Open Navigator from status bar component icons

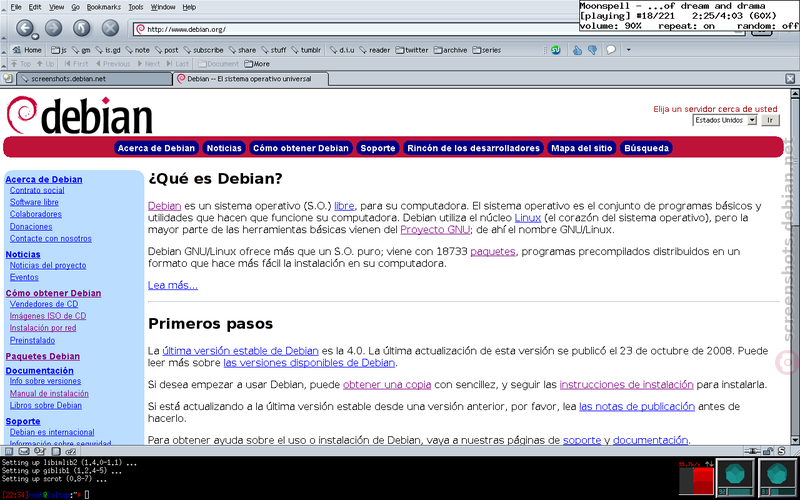9,451
